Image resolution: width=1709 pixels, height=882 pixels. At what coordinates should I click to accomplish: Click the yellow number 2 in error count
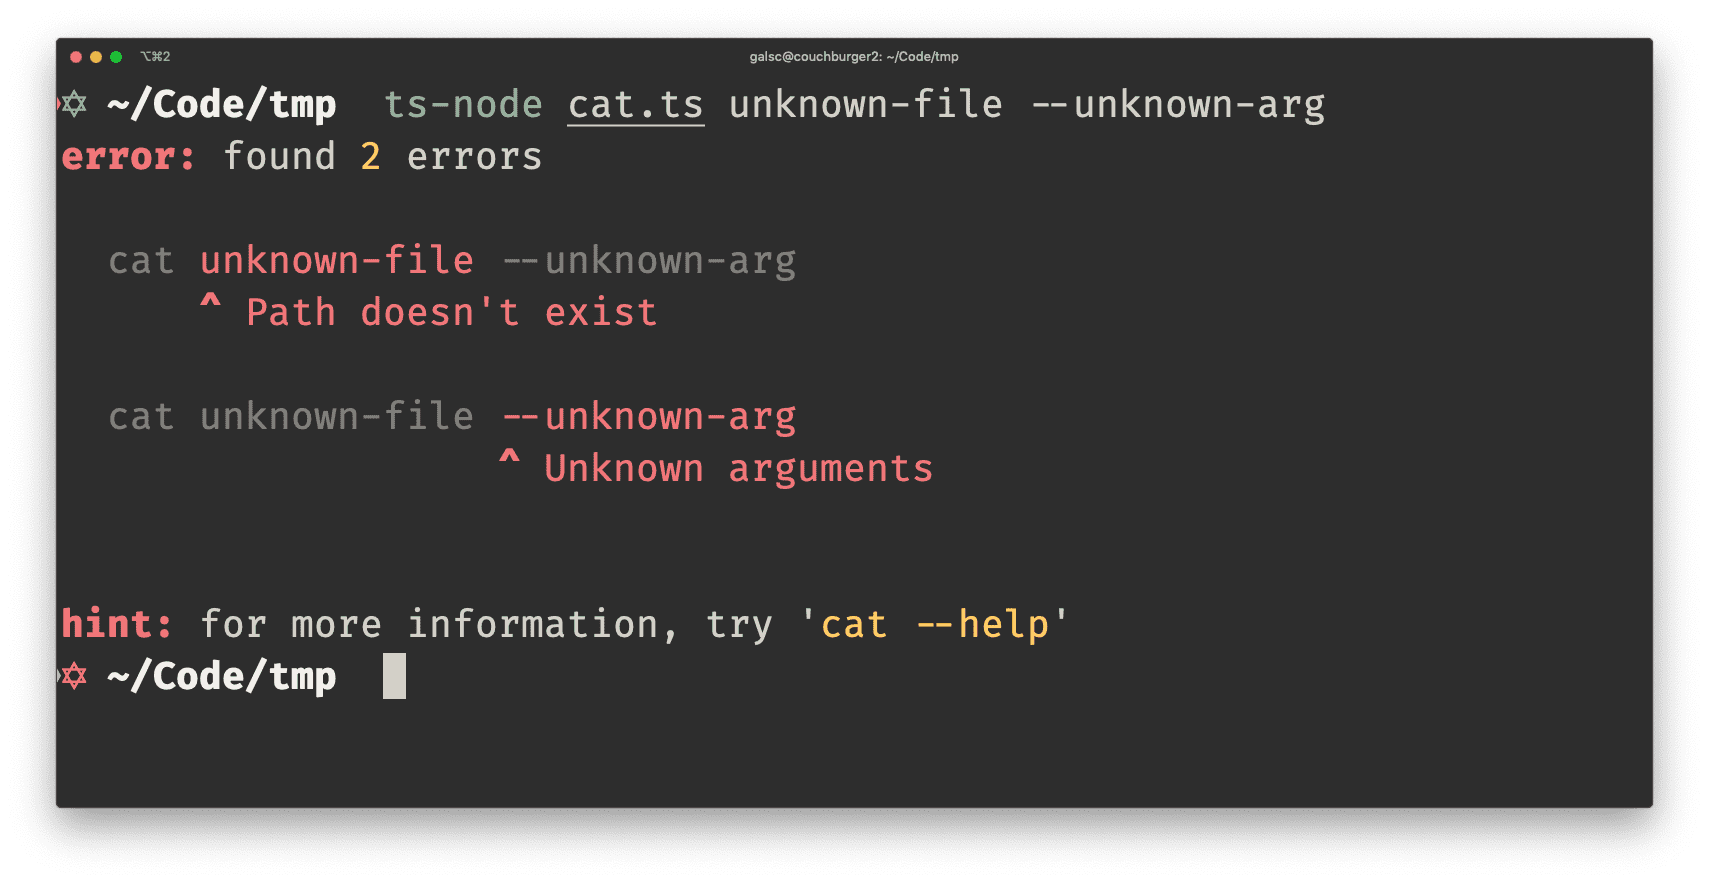370,157
